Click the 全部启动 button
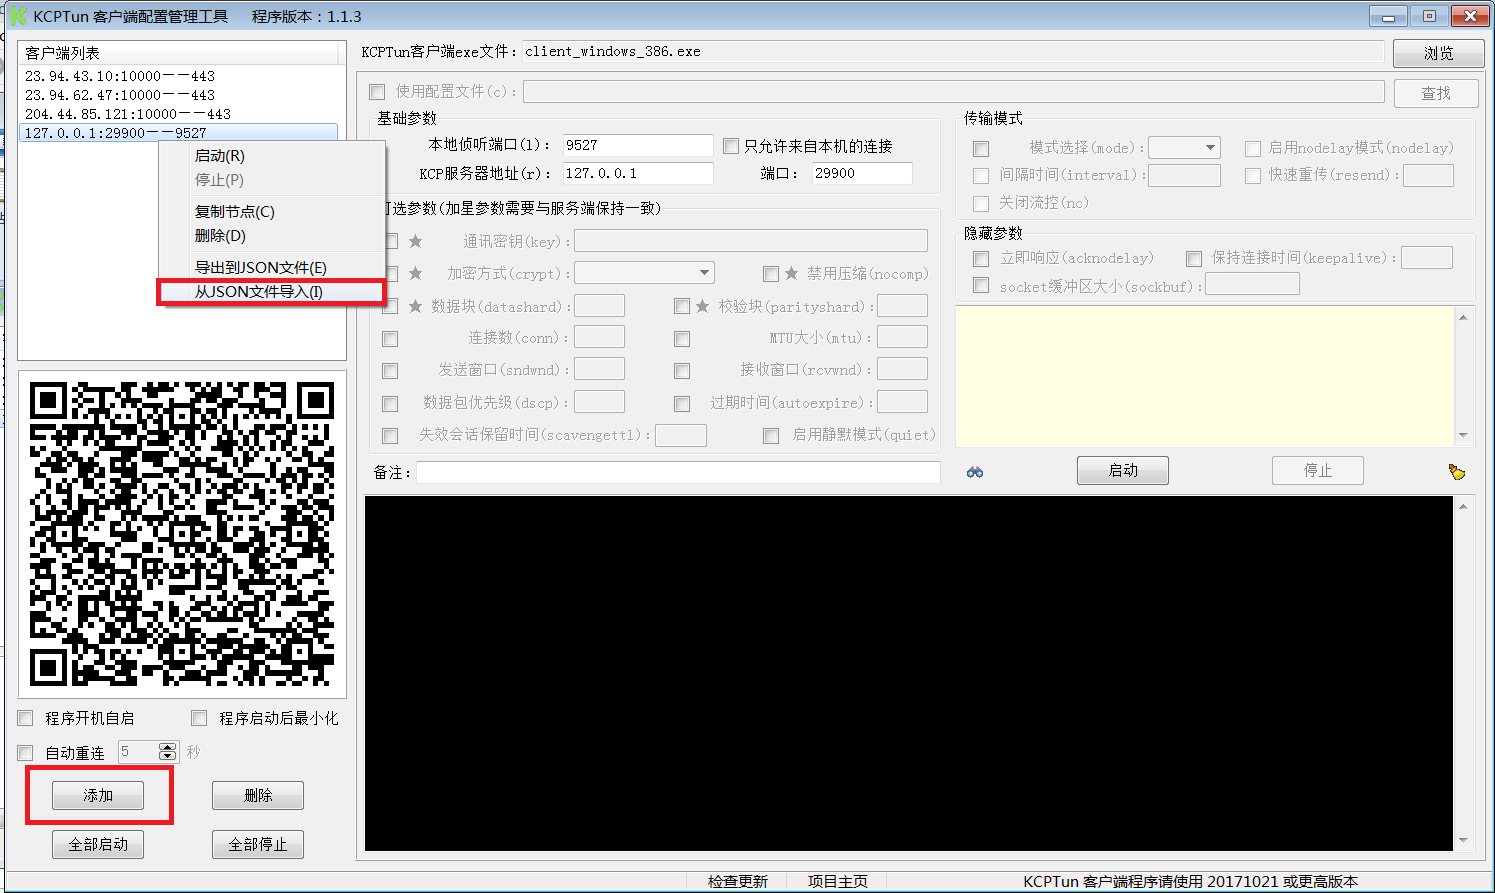The image size is (1495, 893). tap(98, 844)
